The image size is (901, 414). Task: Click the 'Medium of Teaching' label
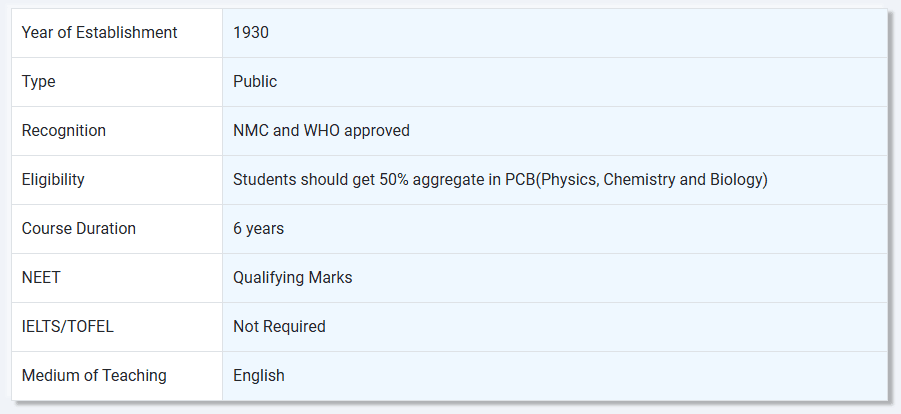[94, 376]
